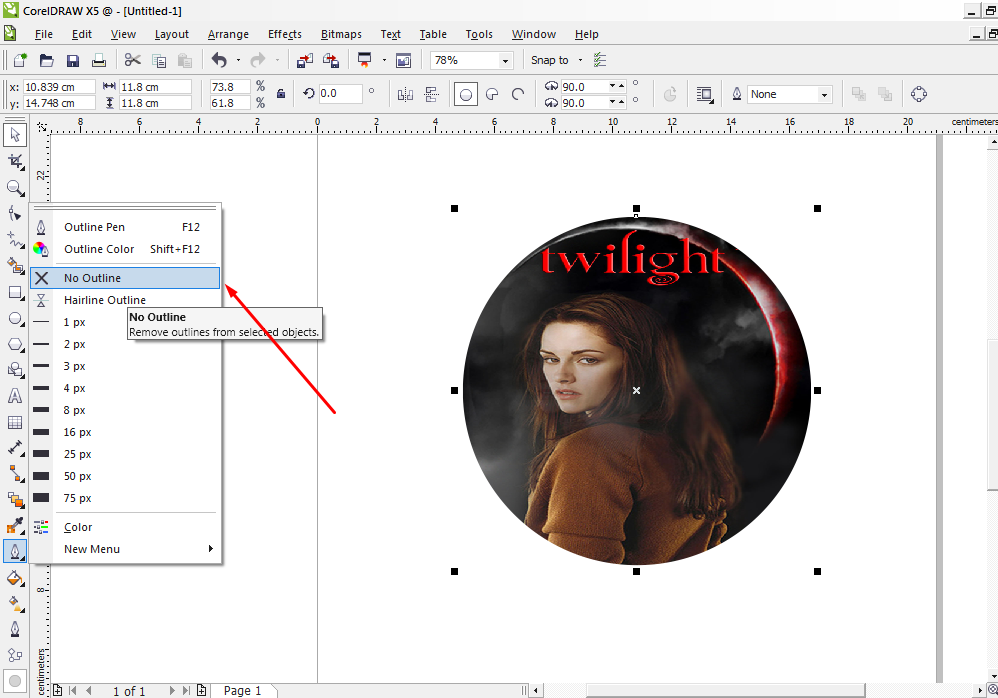Screen dimensions: 998x698
Task: Add page after current page
Action: click(x=201, y=690)
